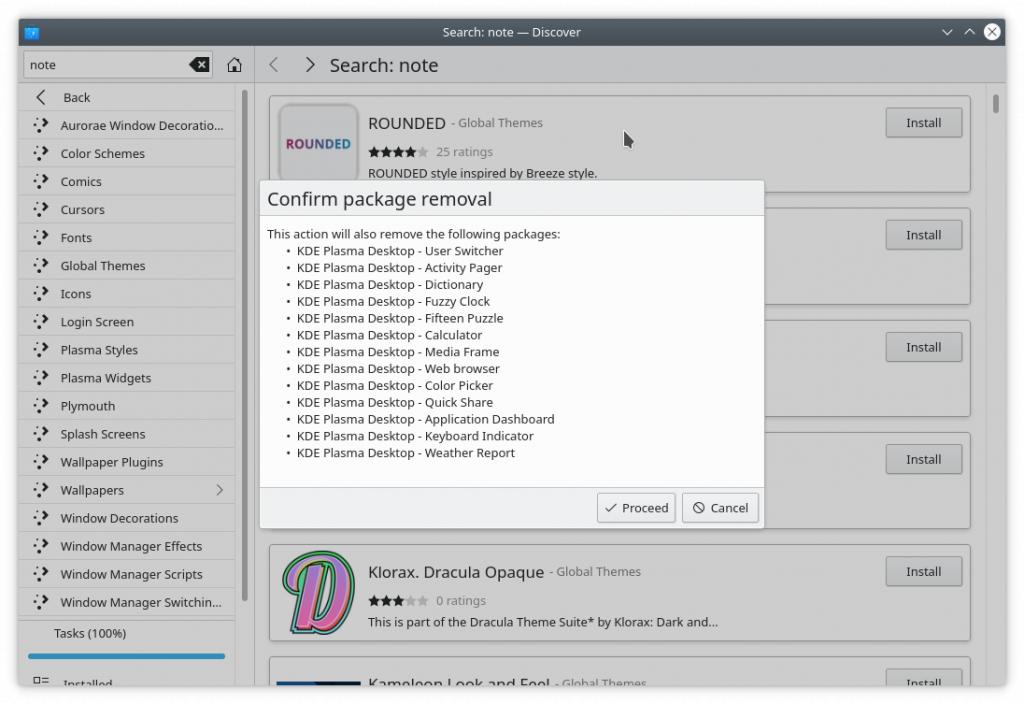Screen dimensions: 1024x704
Task: Click the ROUNDED theme thumbnail
Action: pyautogui.click(x=318, y=143)
